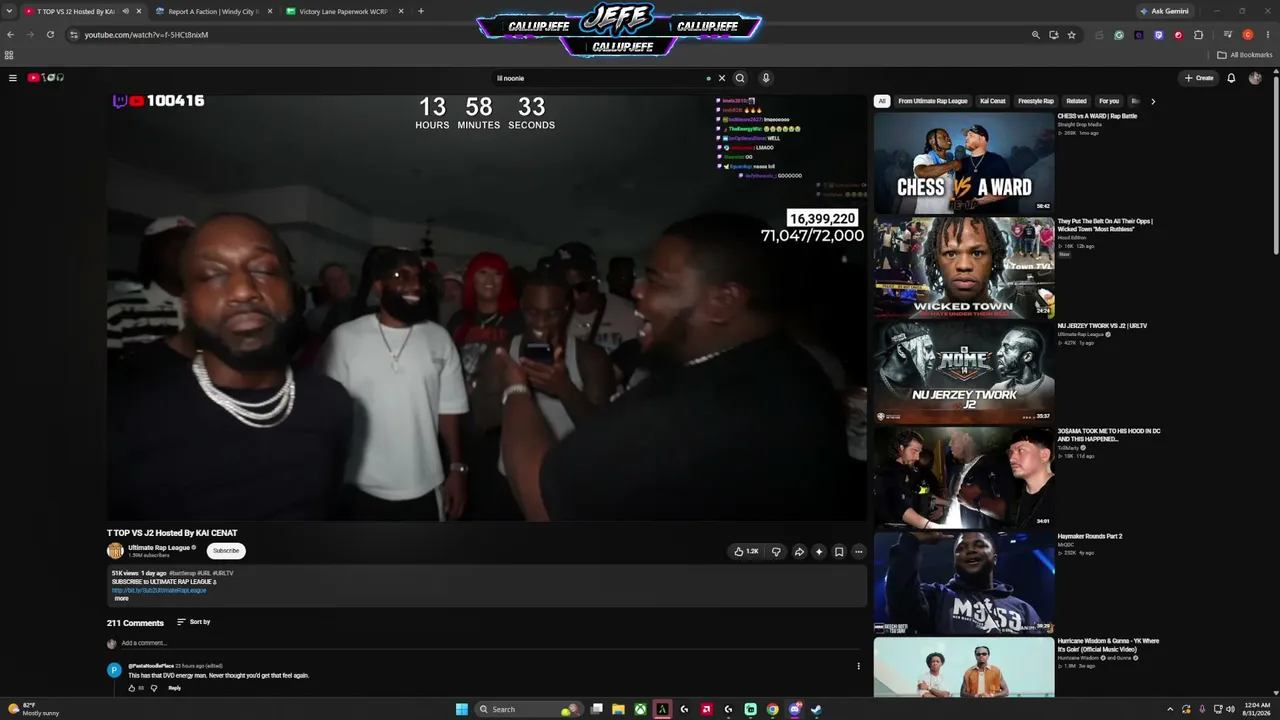Open Chrome zoom magnifier in address bar
The height and width of the screenshot is (720, 1280).
[1036, 35]
